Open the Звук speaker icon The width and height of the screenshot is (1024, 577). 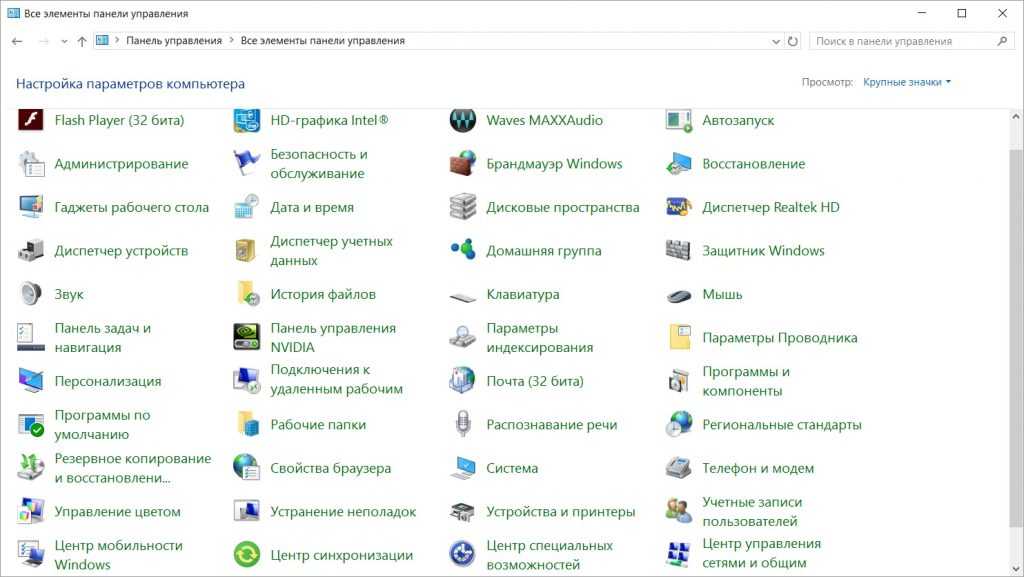tap(31, 295)
